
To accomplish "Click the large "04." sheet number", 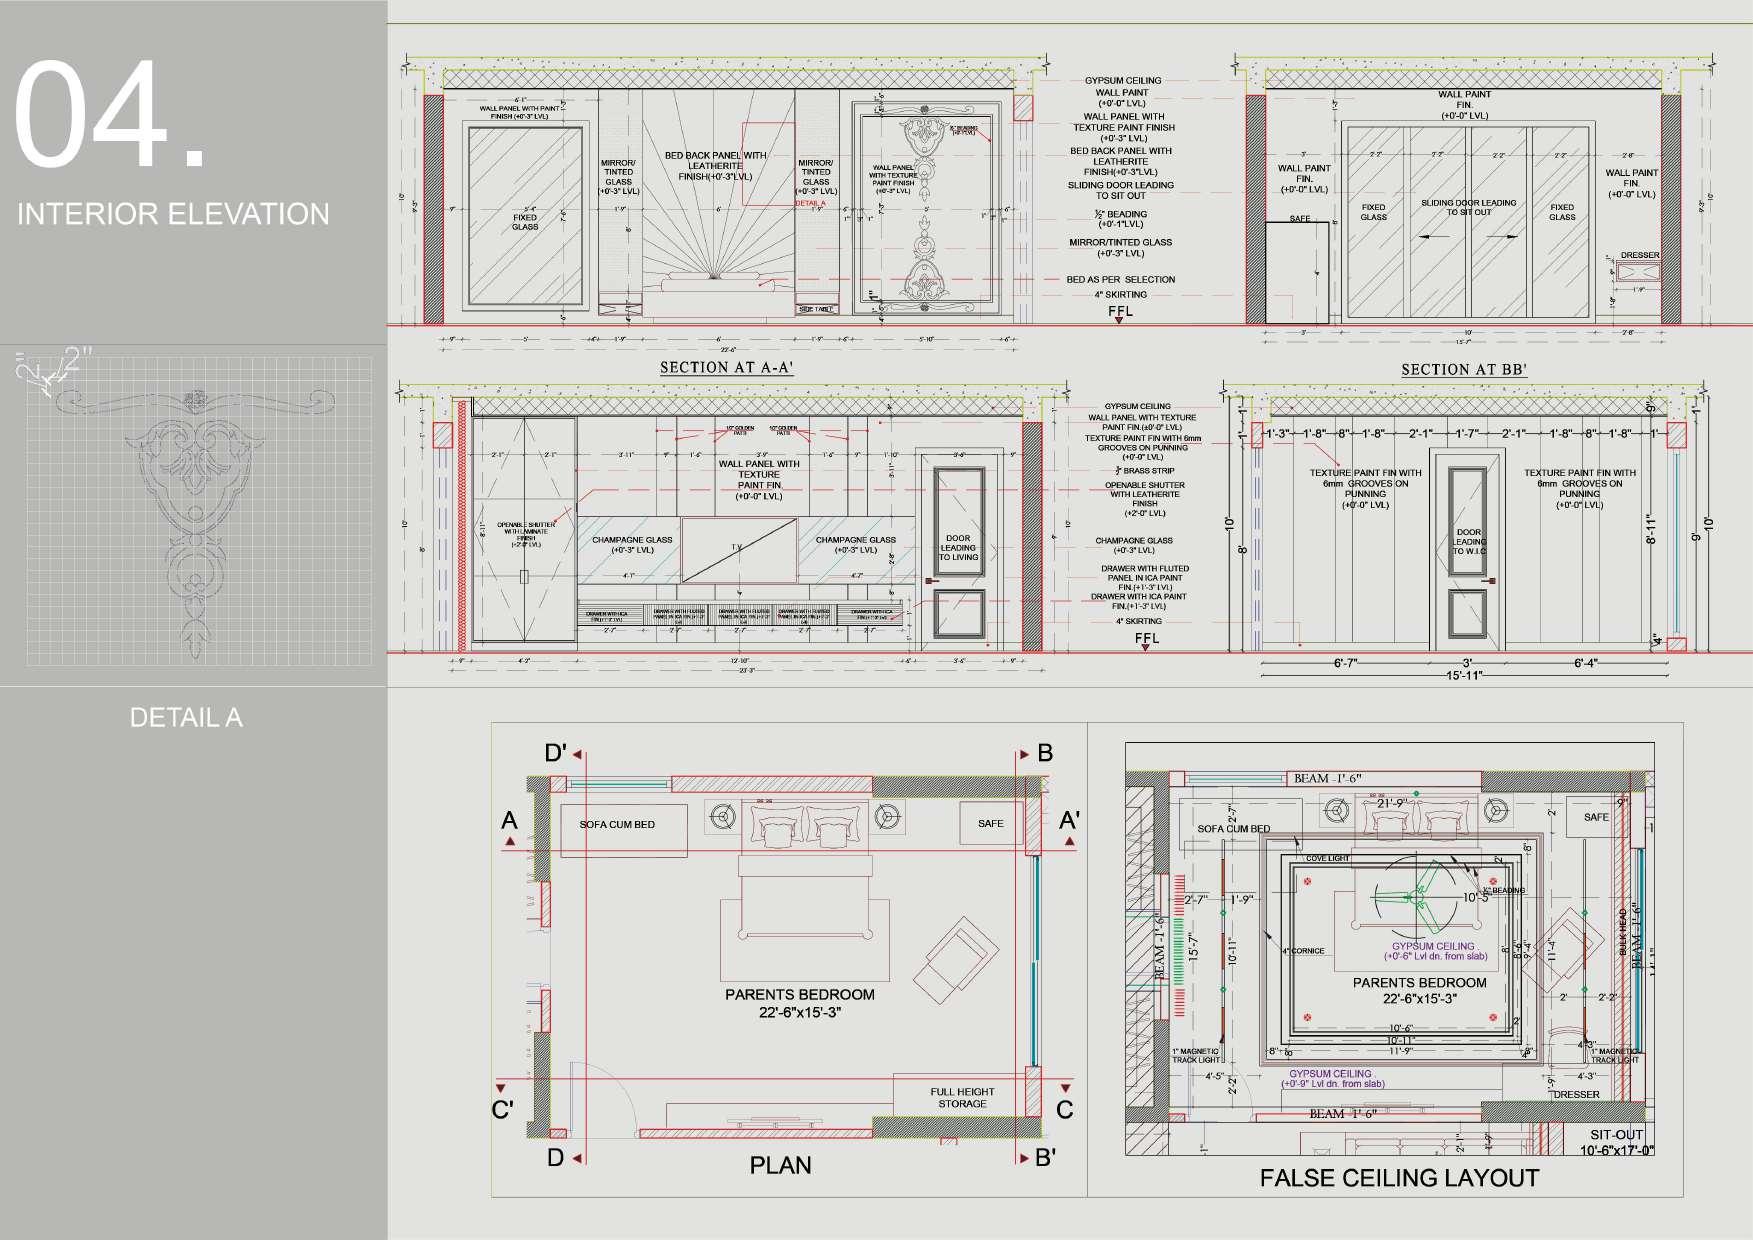I will (x=109, y=116).
